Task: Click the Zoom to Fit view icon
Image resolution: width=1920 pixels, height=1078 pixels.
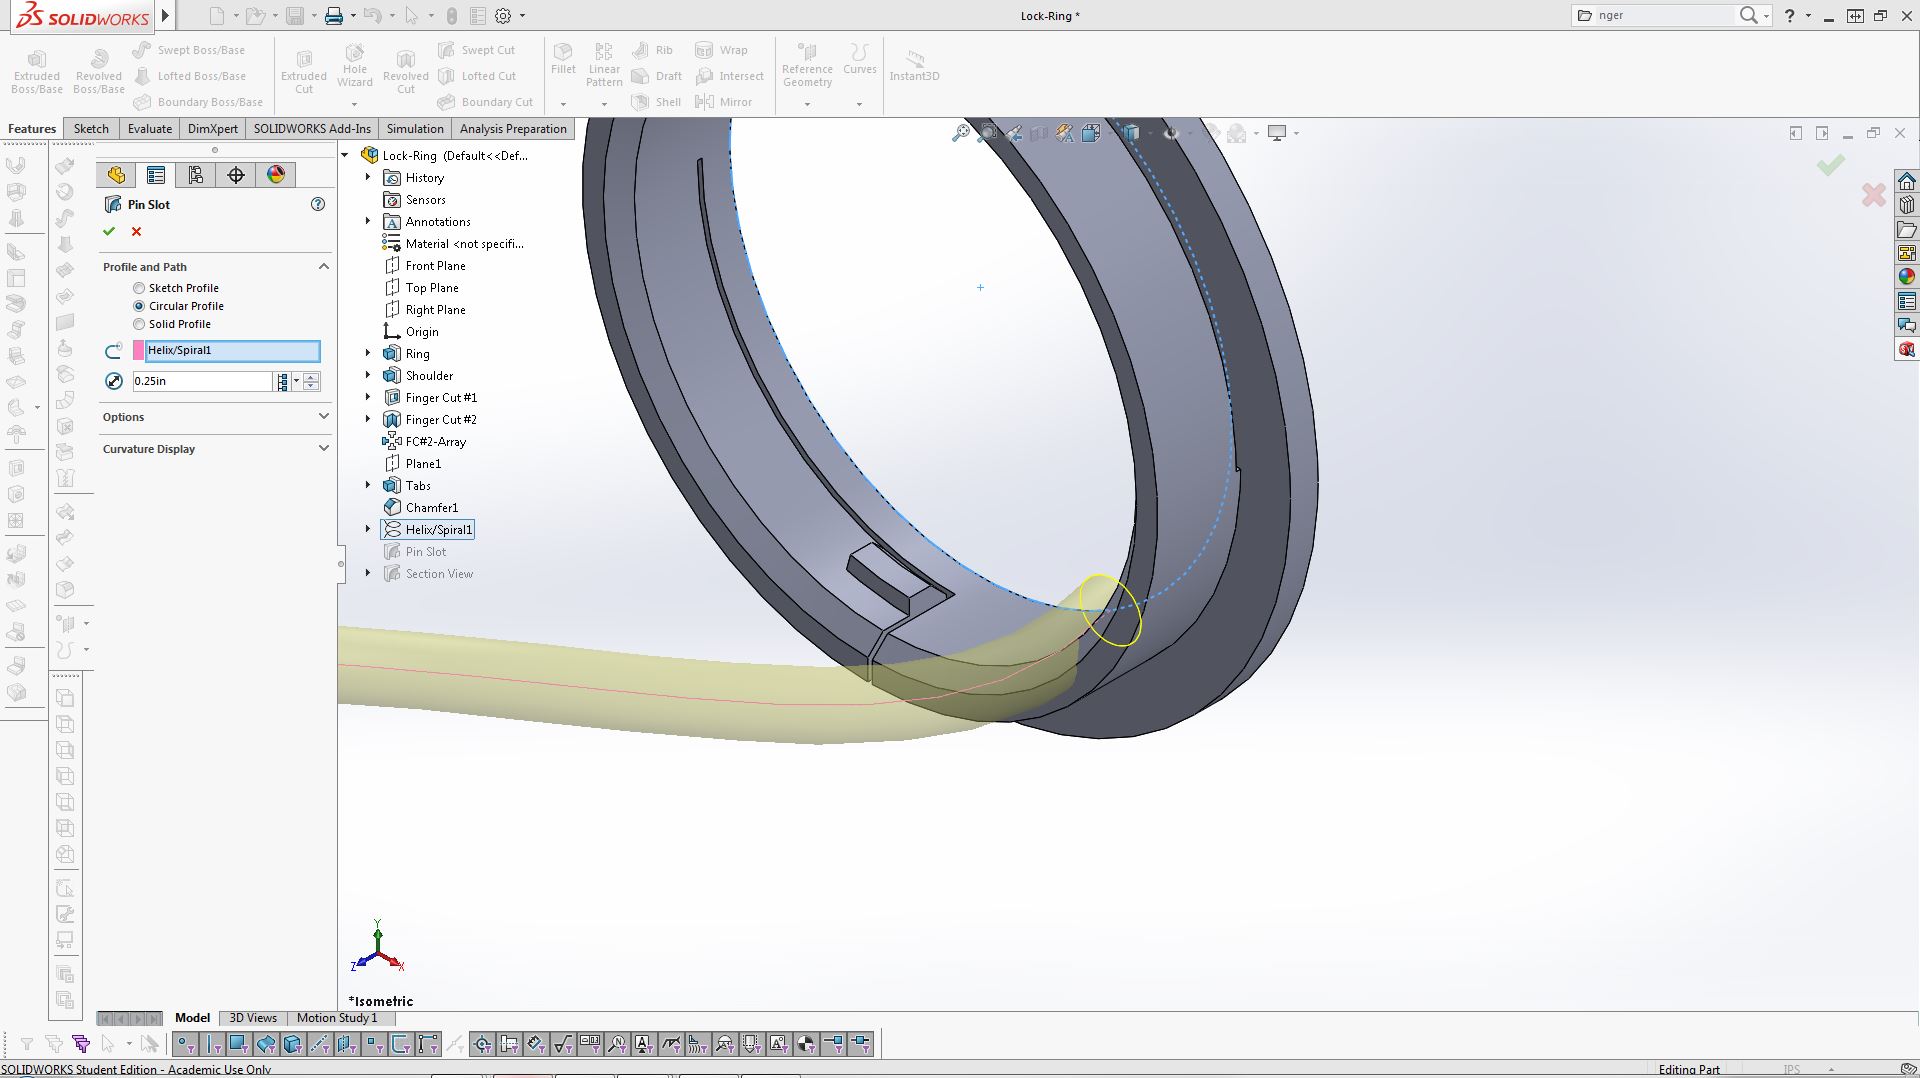Action: click(x=961, y=133)
